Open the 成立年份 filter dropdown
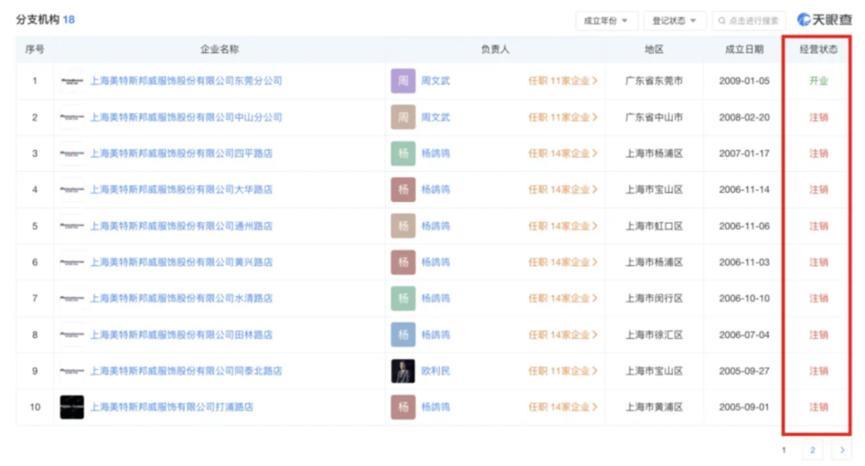 [x=606, y=21]
